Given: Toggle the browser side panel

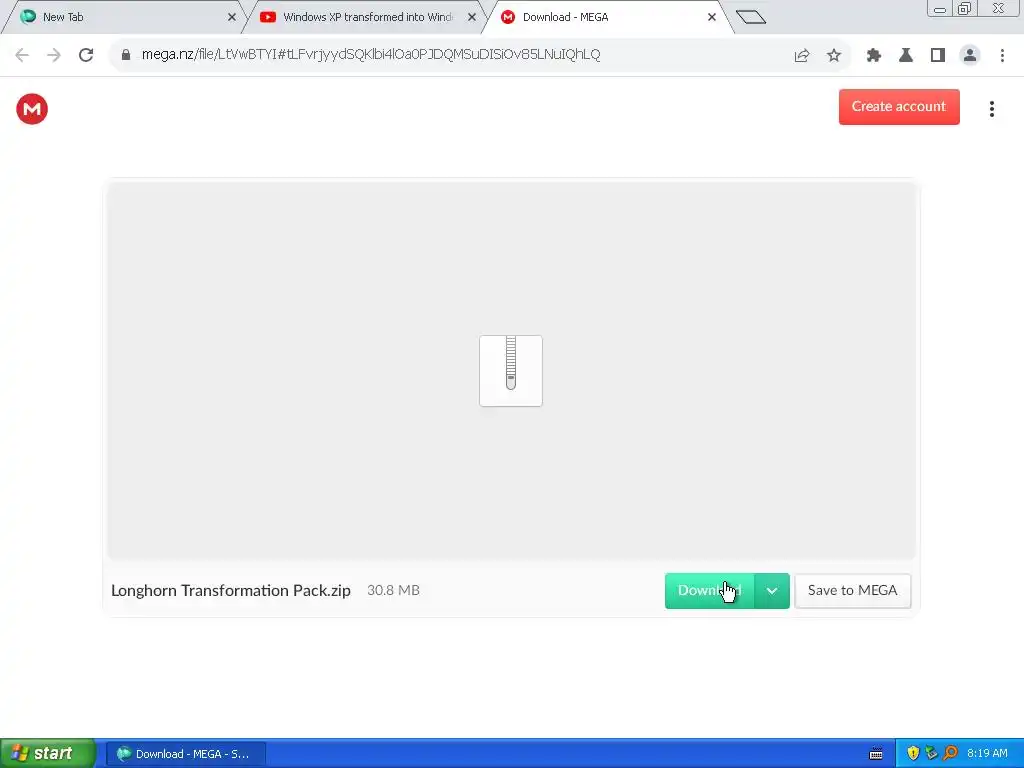Looking at the screenshot, I should tap(938, 56).
